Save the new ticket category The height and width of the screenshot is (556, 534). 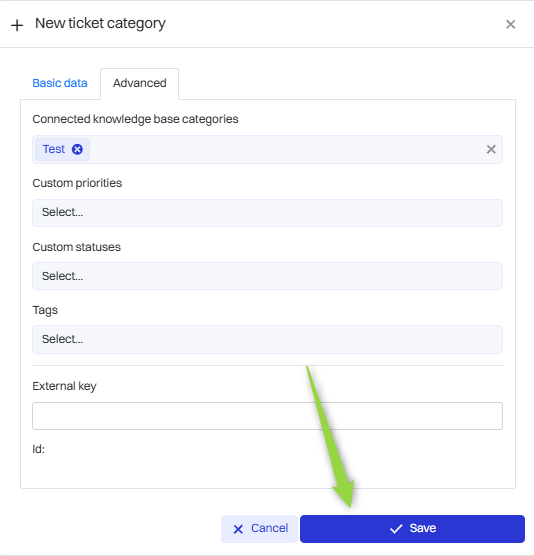click(x=412, y=529)
